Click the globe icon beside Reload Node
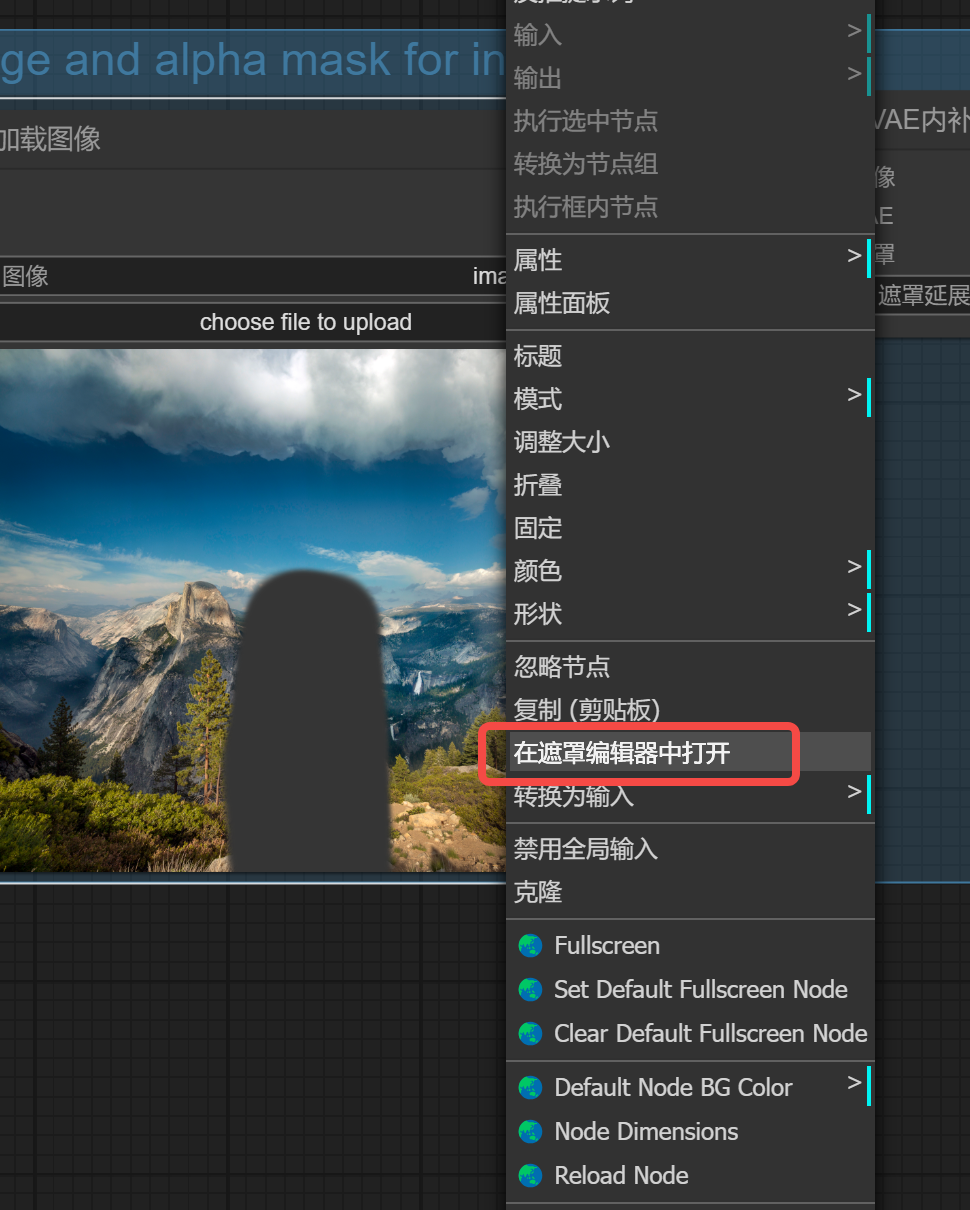This screenshot has width=970, height=1210. [x=530, y=1175]
